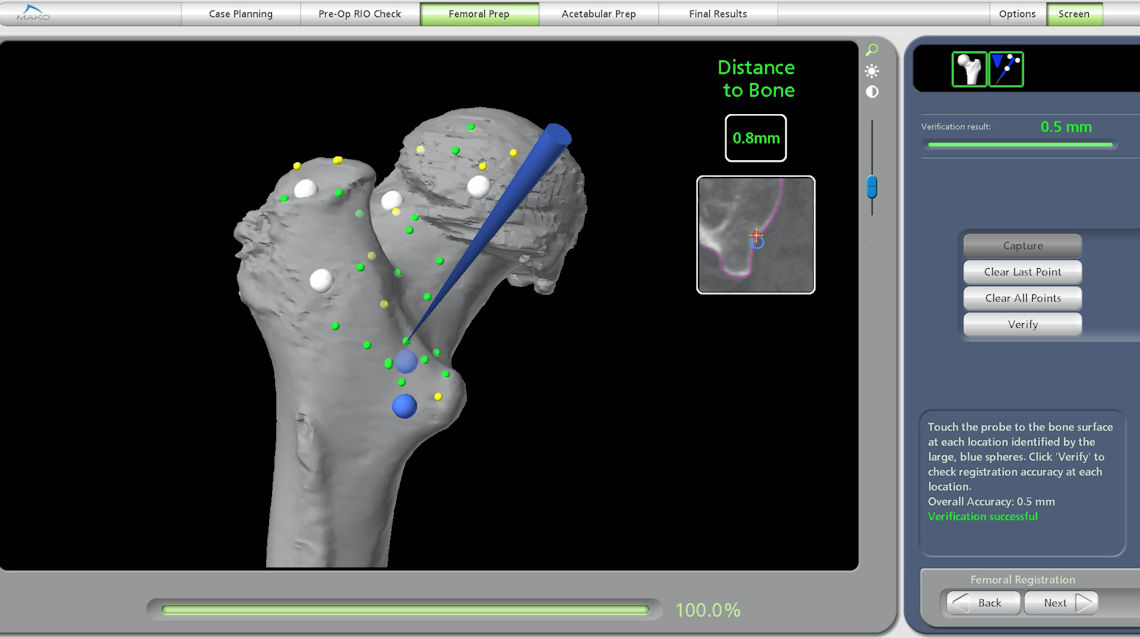Click the MAKO logo

pyautogui.click(x=32, y=13)
